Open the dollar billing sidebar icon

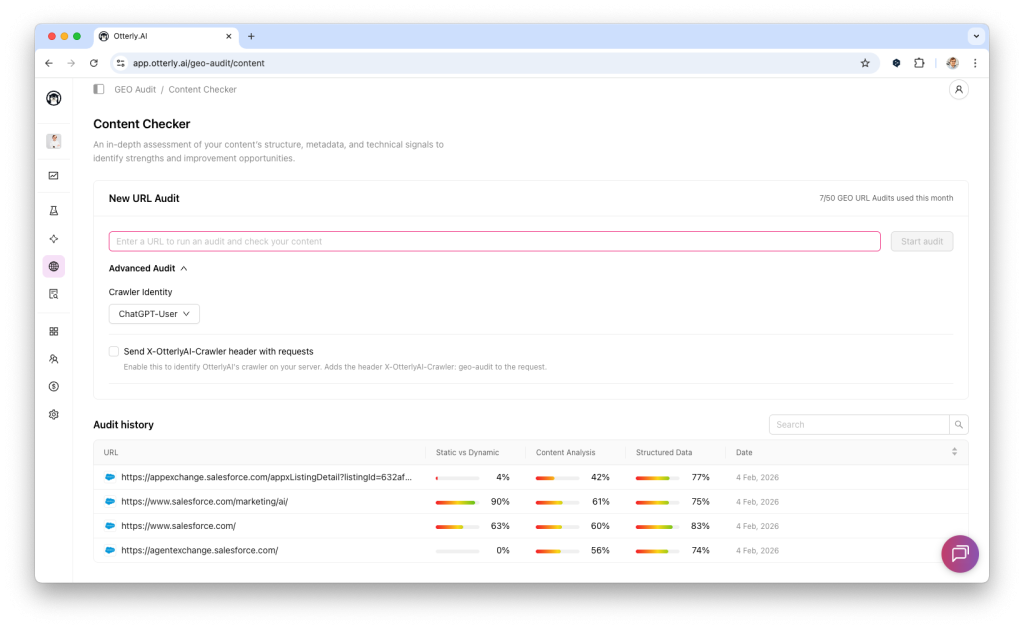54,387
